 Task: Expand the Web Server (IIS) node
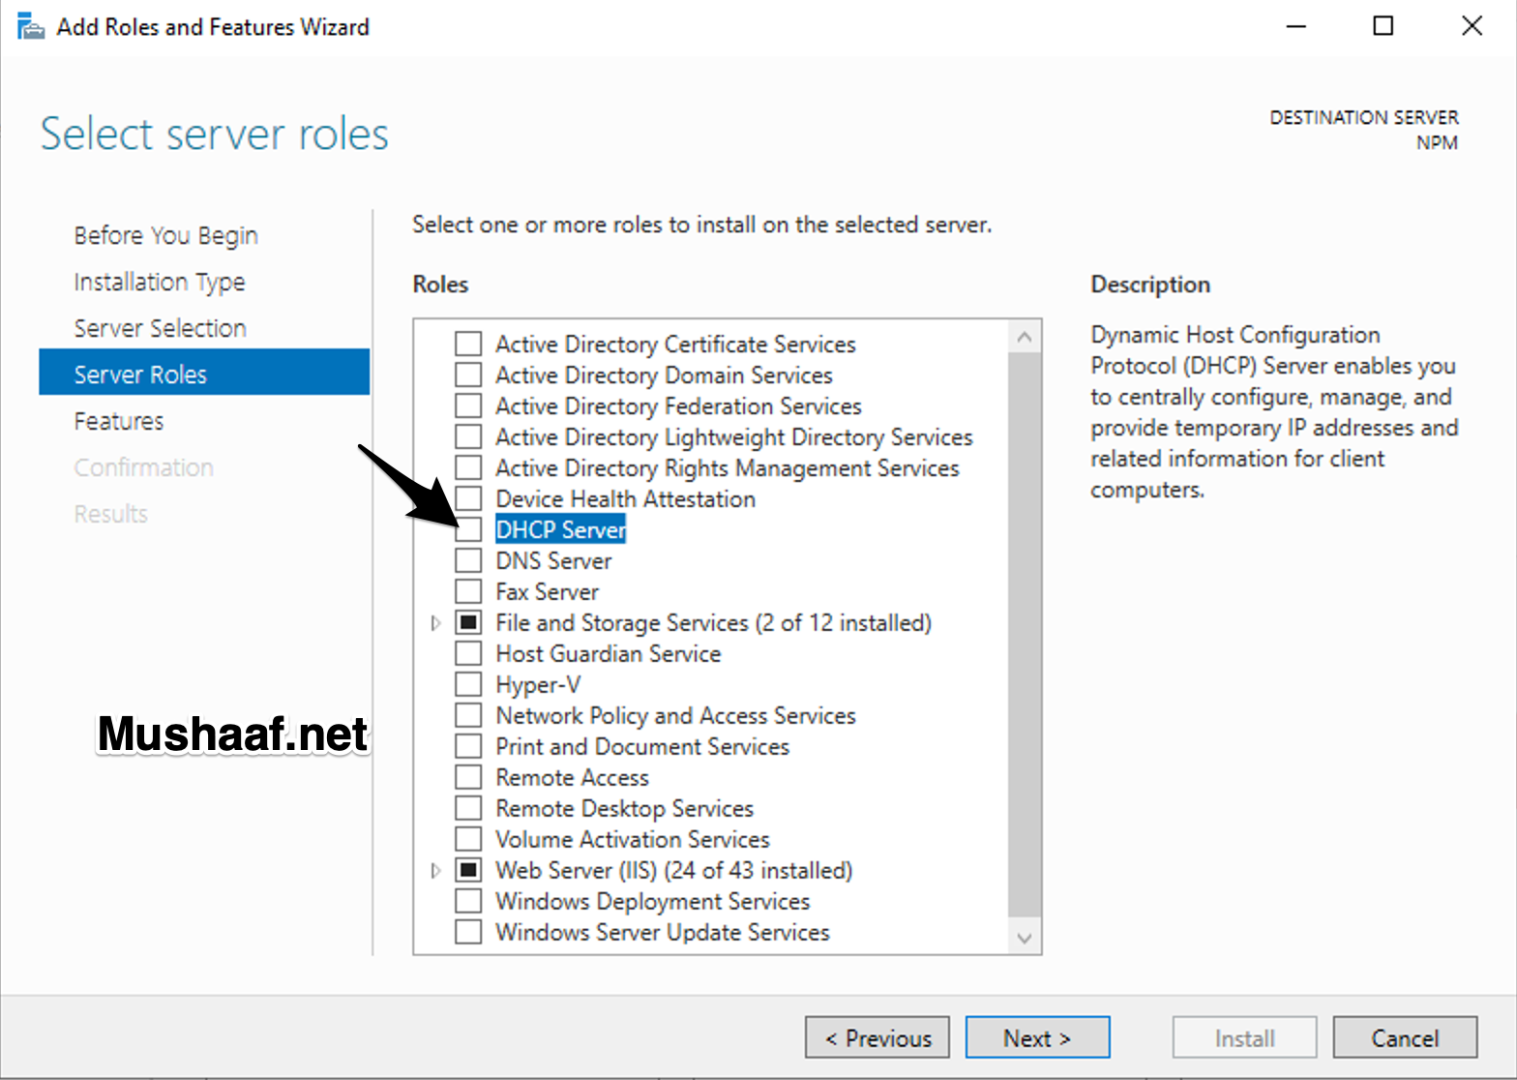pos(435,869)
